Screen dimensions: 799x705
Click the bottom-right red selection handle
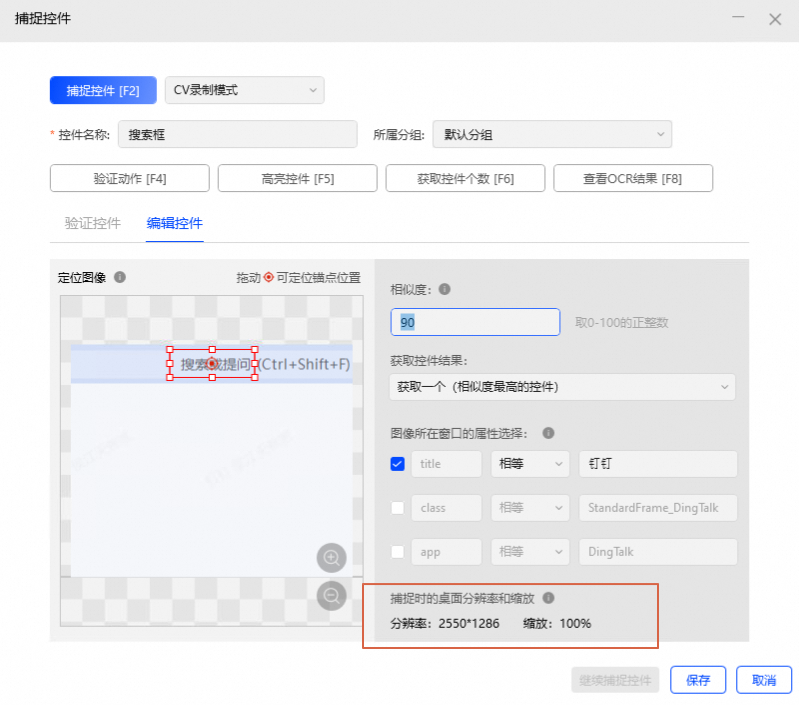[255, 377]
